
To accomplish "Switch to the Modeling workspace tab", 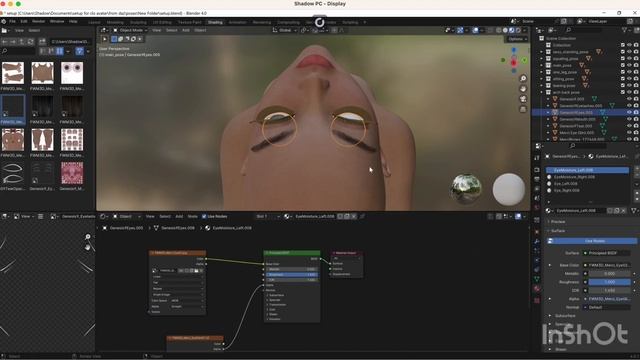I will tap(115, 22).
